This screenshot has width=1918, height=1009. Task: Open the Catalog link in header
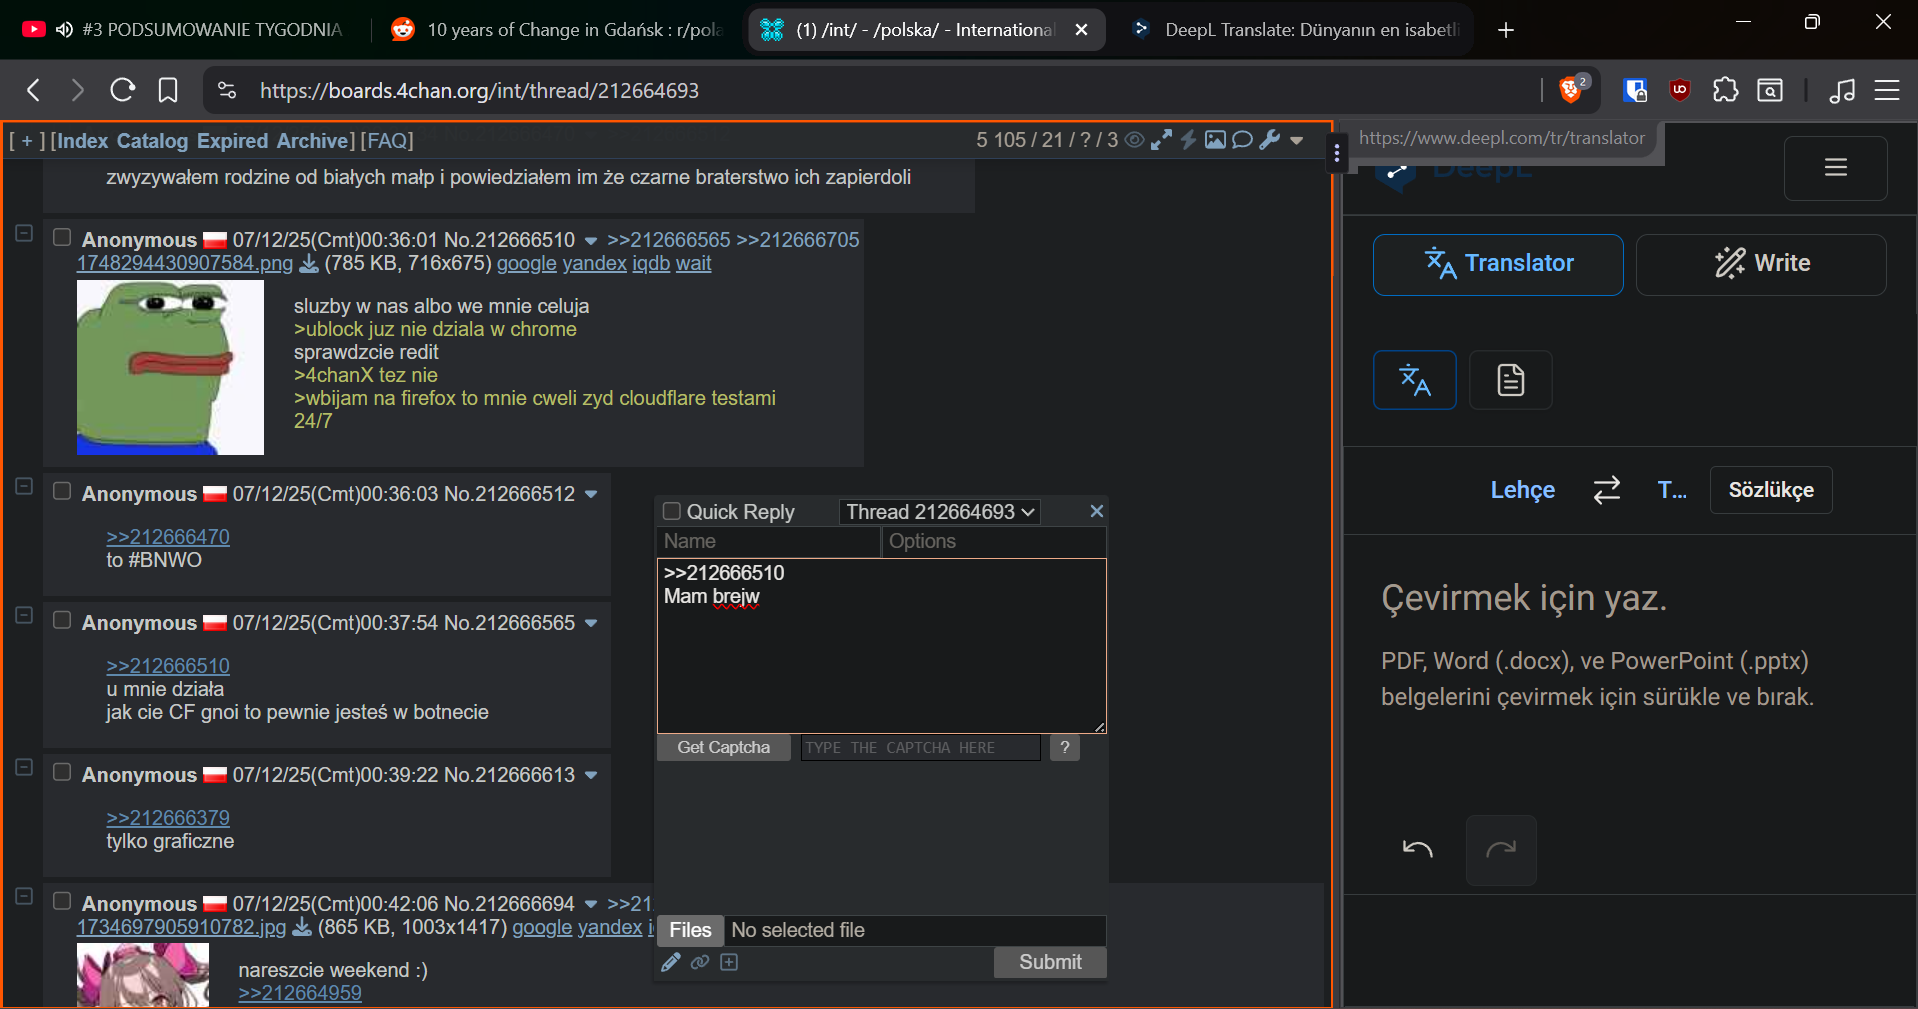[x=152, y=141]
